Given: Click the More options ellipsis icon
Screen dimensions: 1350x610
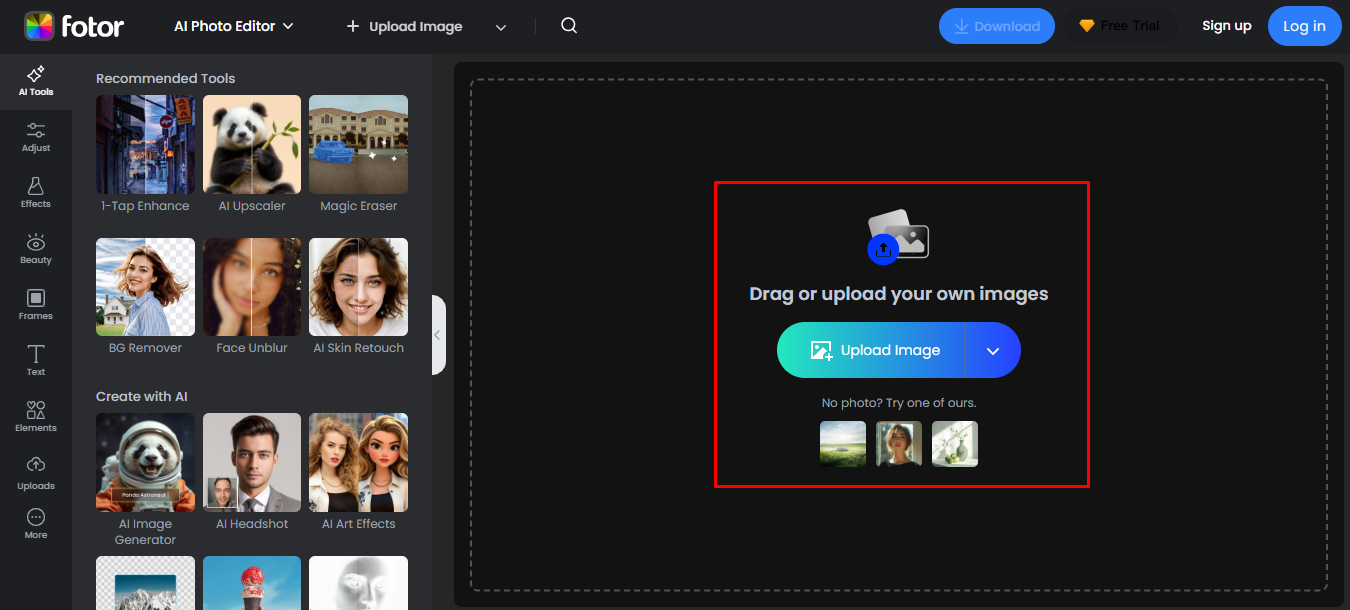Looking at the screenshot, I should pyautogui.click(x=36, y=523).
